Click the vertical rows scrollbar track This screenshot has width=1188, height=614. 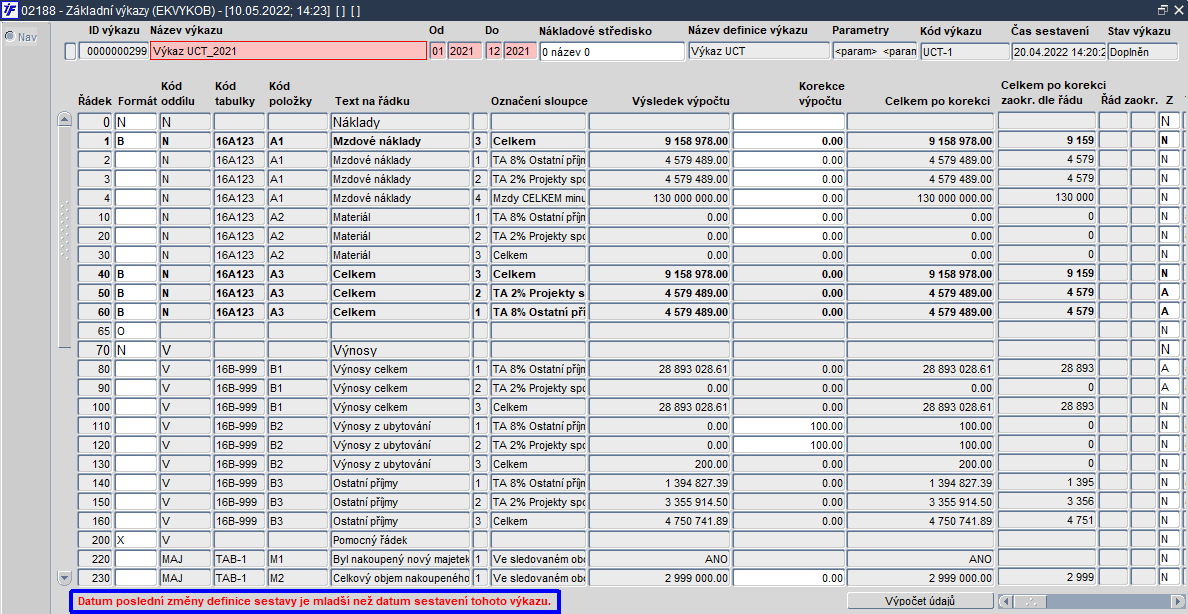[64, 455]
